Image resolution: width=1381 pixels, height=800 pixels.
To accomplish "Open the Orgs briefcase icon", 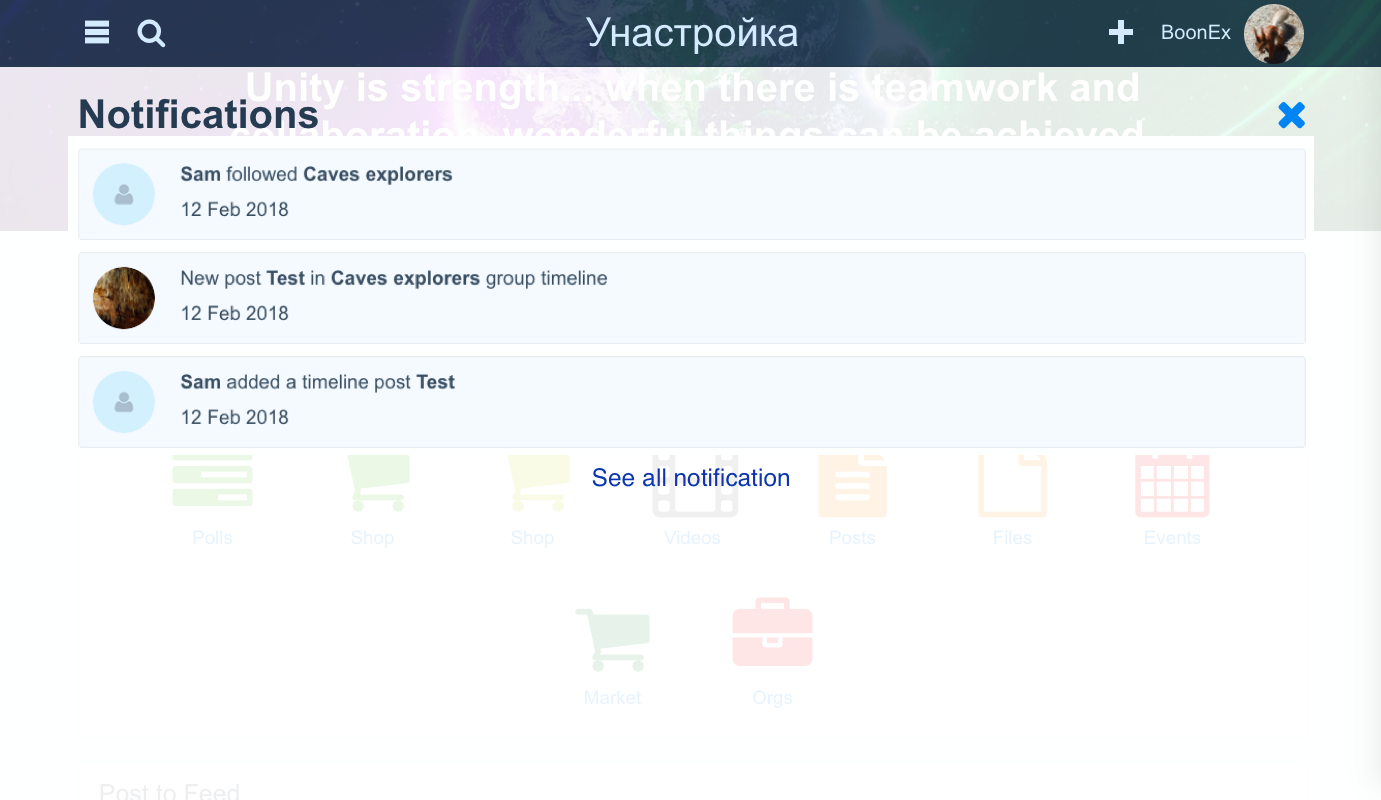I will 772,632.
